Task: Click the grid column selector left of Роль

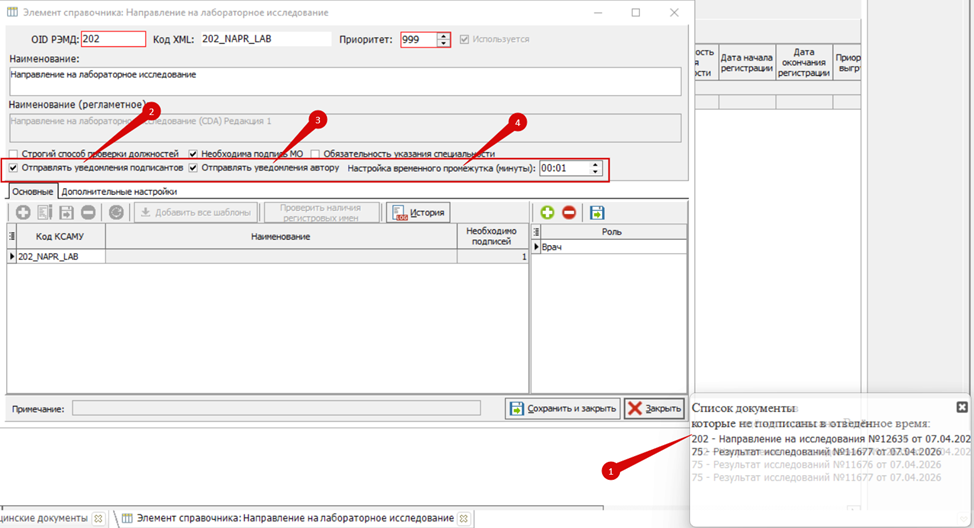Action: click(x=536, y=232)
